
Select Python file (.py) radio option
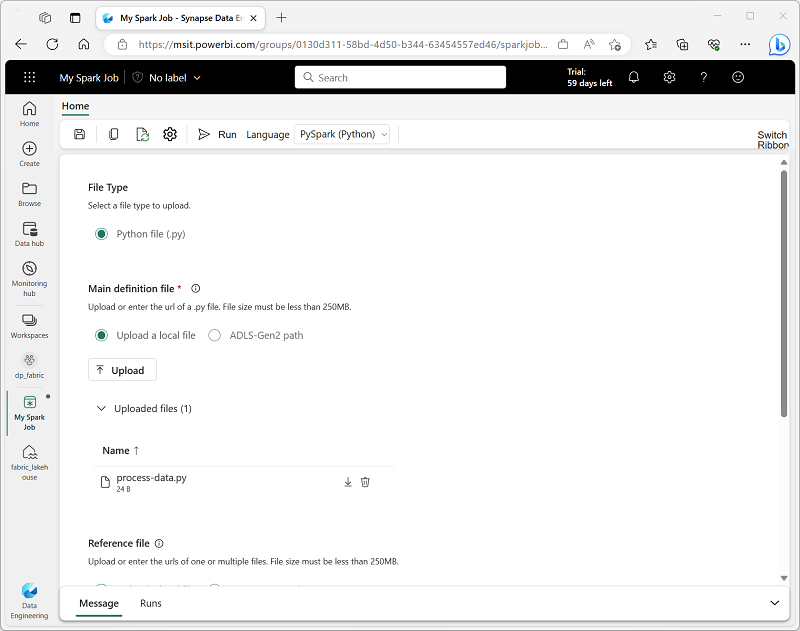point(101,234)
